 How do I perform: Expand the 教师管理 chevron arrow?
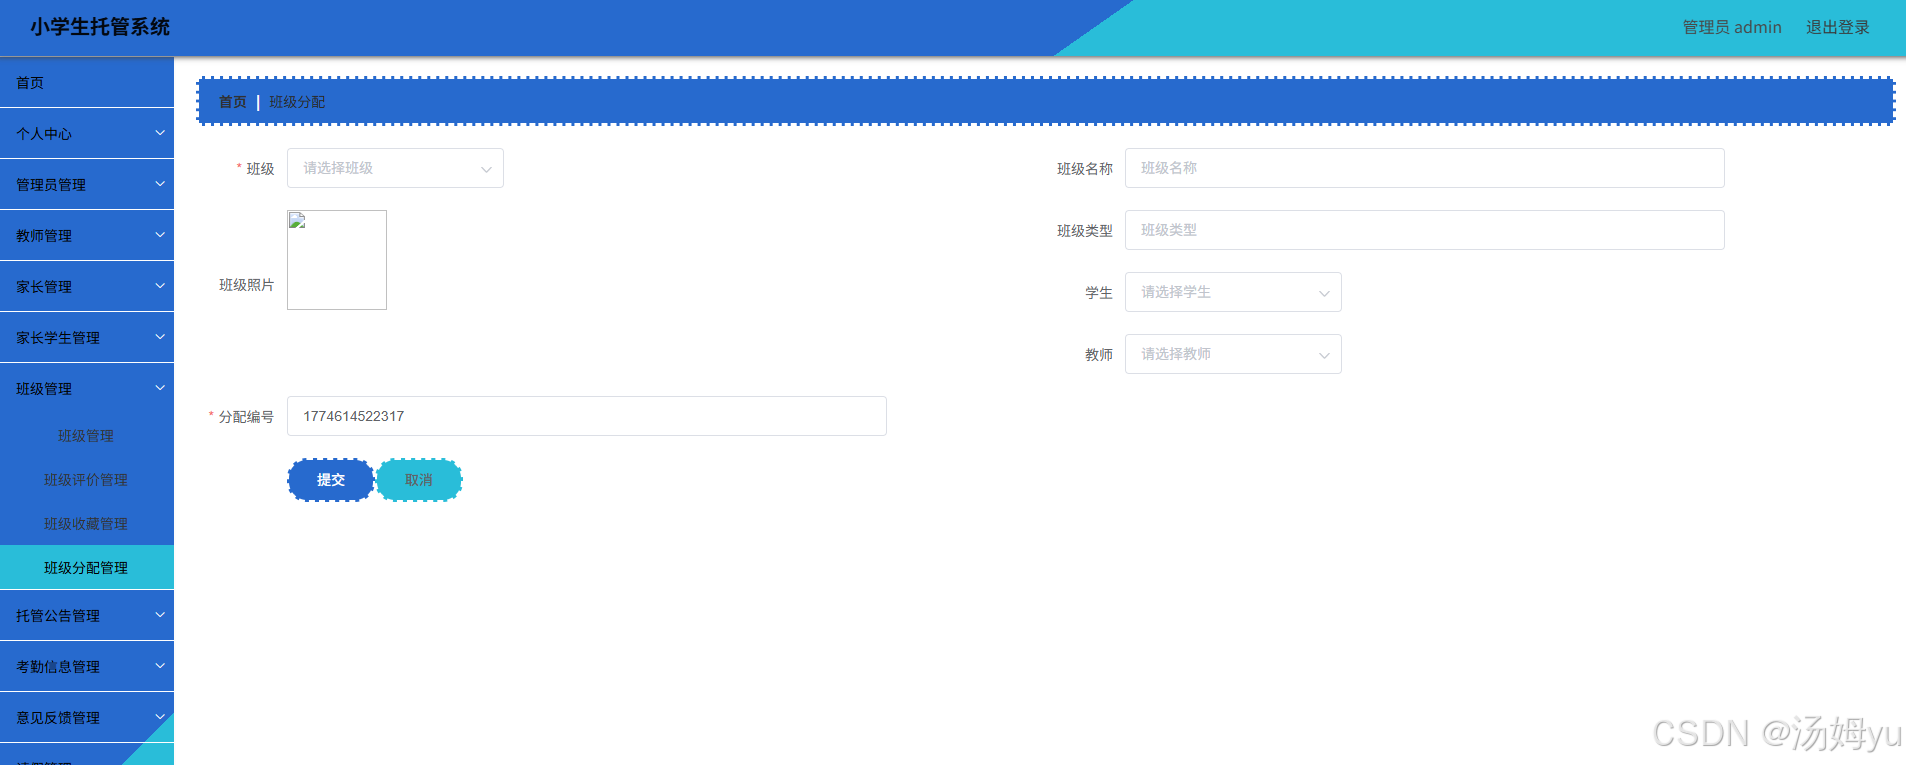(x=160, y=235)
